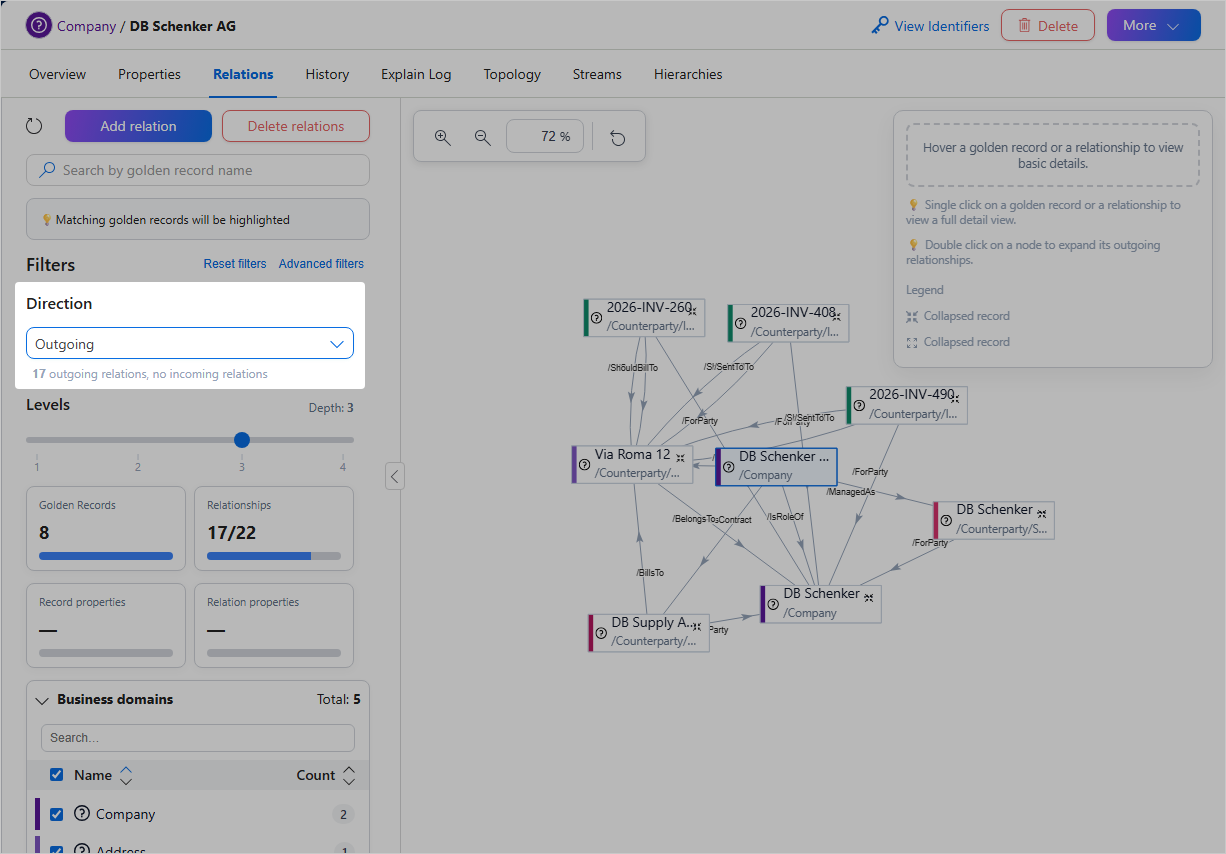
Task: Click the first Collapsed record legend icon
Action: (912, 316)
